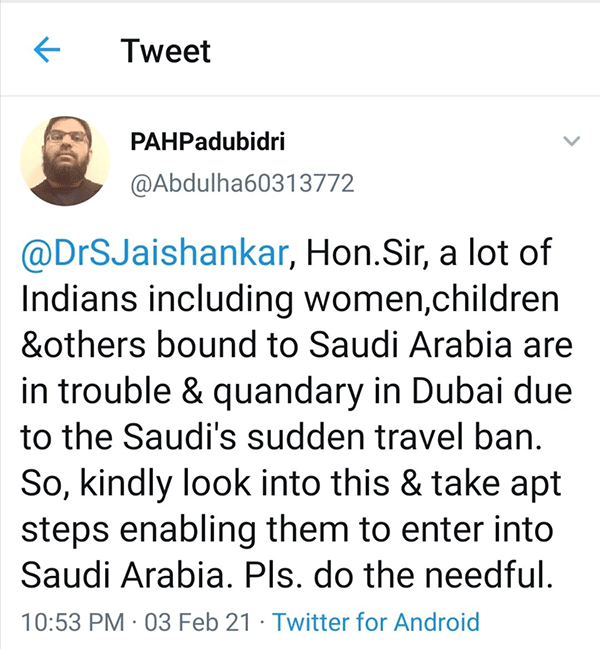Go back using the left arrow
Image resolution: width=600 pixels, height=649 pixels.
(47, 50)
